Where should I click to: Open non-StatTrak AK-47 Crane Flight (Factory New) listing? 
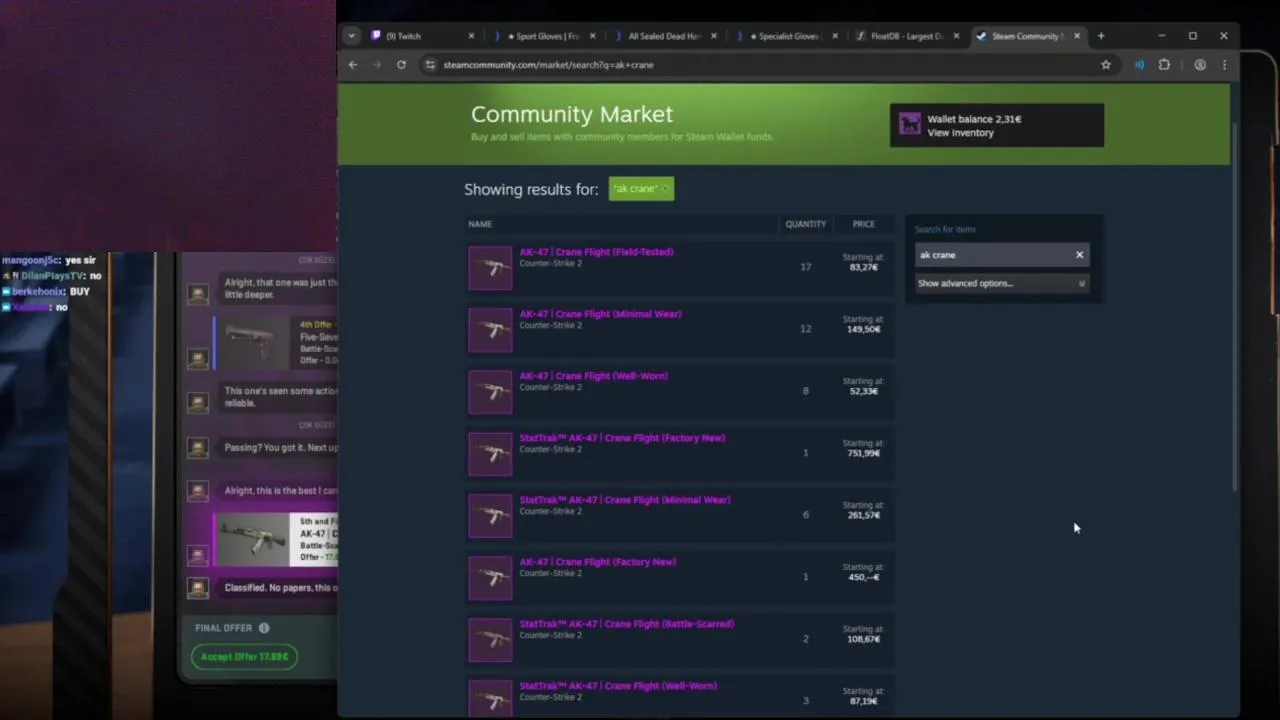597,562
